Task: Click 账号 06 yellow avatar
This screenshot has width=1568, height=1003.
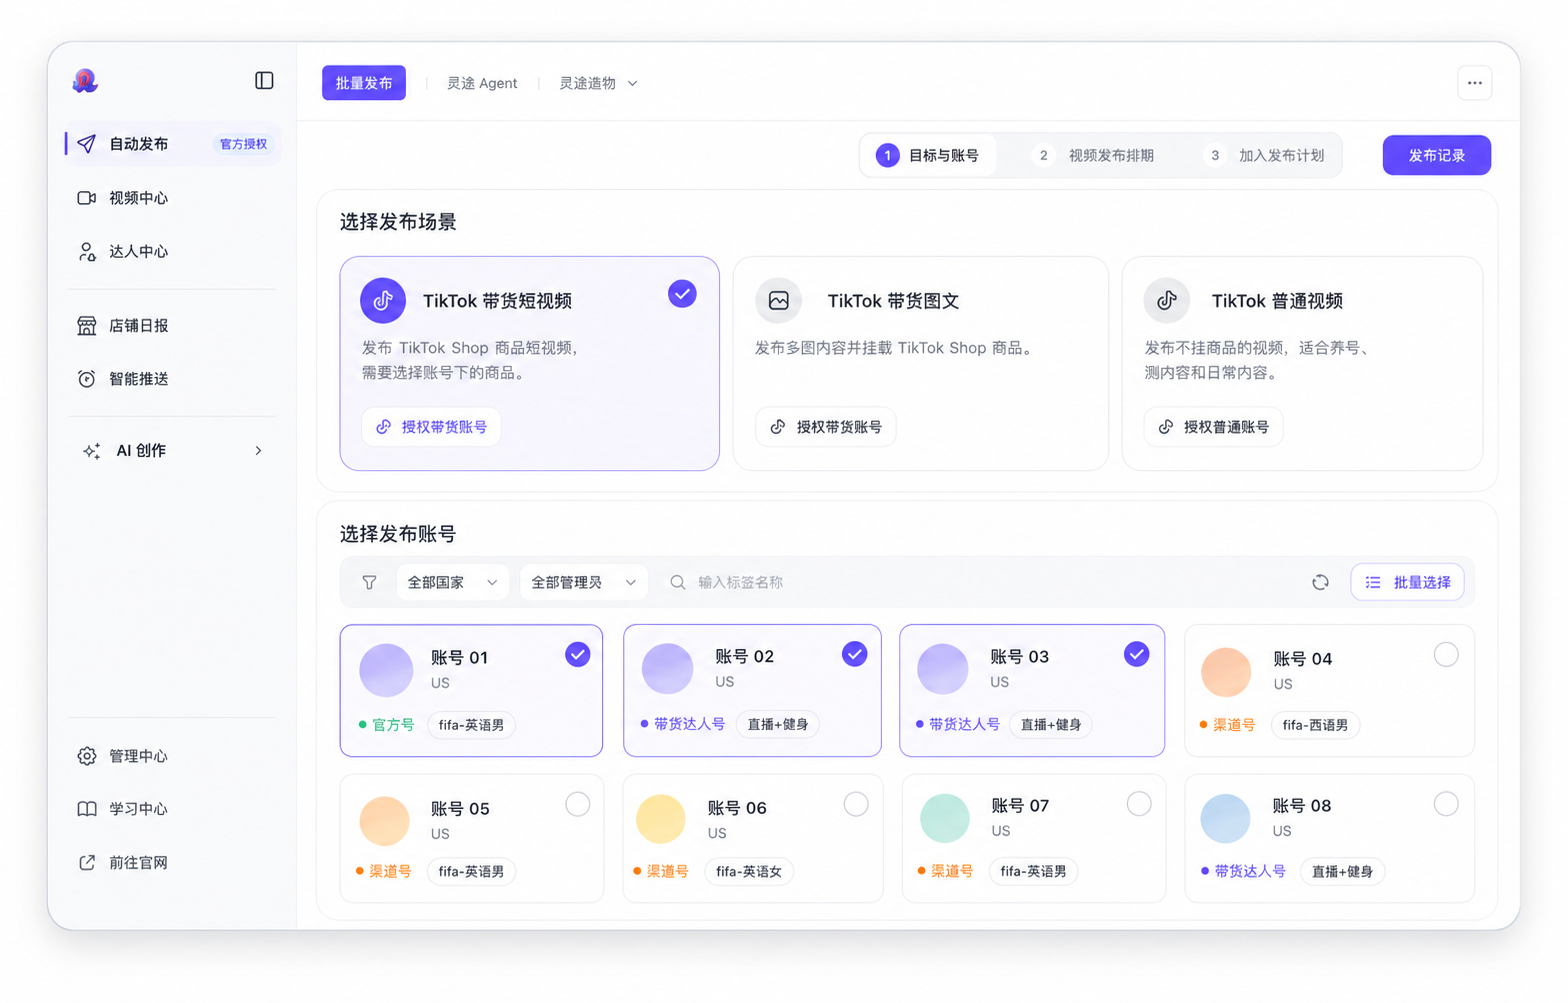Action: point(661,819)
